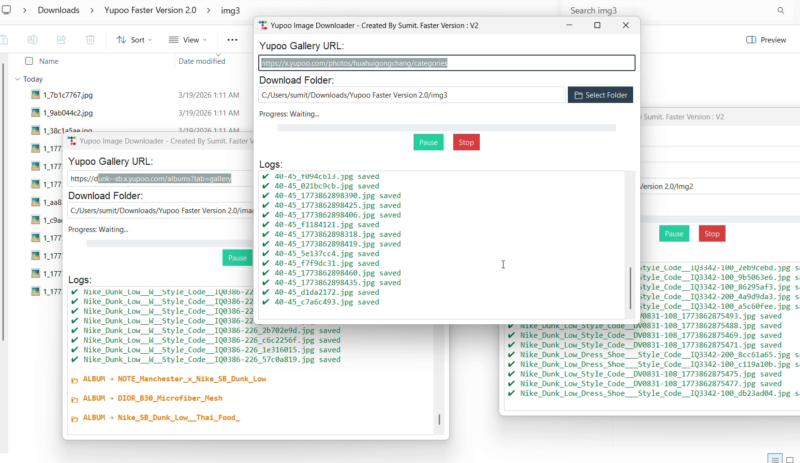Go to Yupoo Faster Version 2.0 breadcrumb
800x463 pixels.
[150, 10]
